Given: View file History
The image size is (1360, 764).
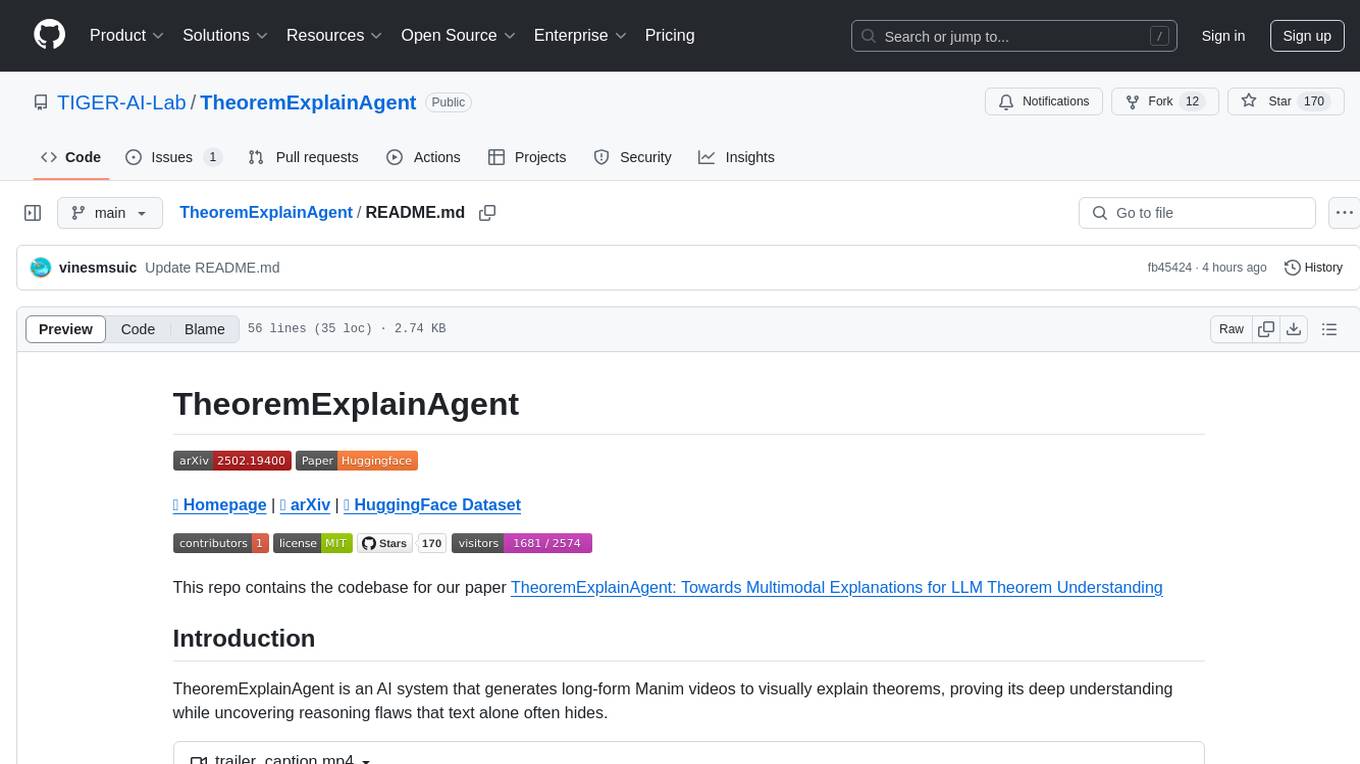Looking at the screenshot, I should pyautogui.click(x=1313, y=267).
